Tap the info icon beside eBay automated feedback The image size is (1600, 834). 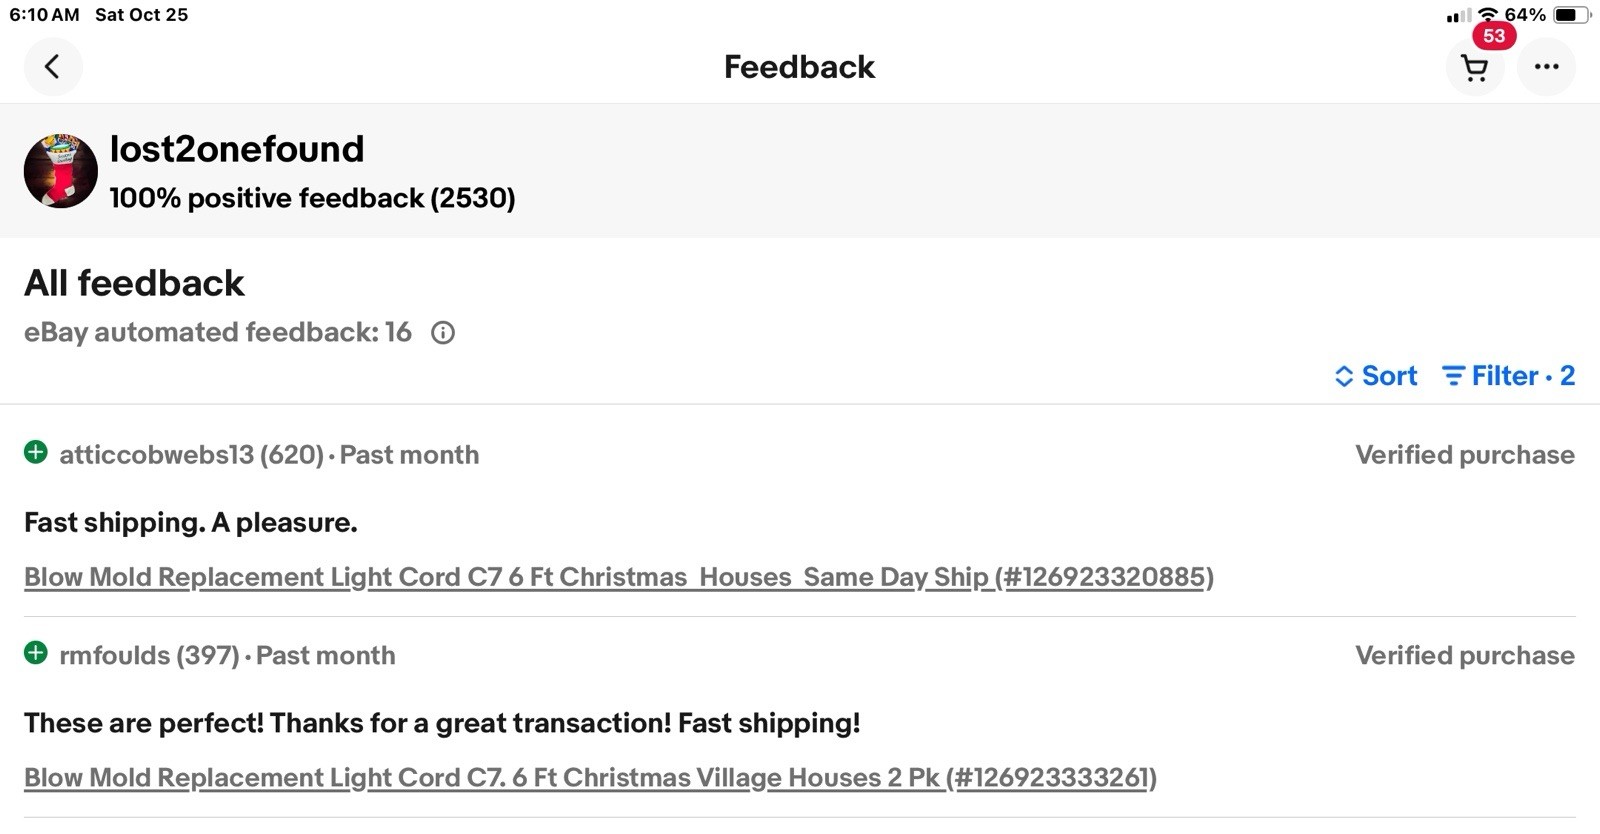(x=443, y=333)
